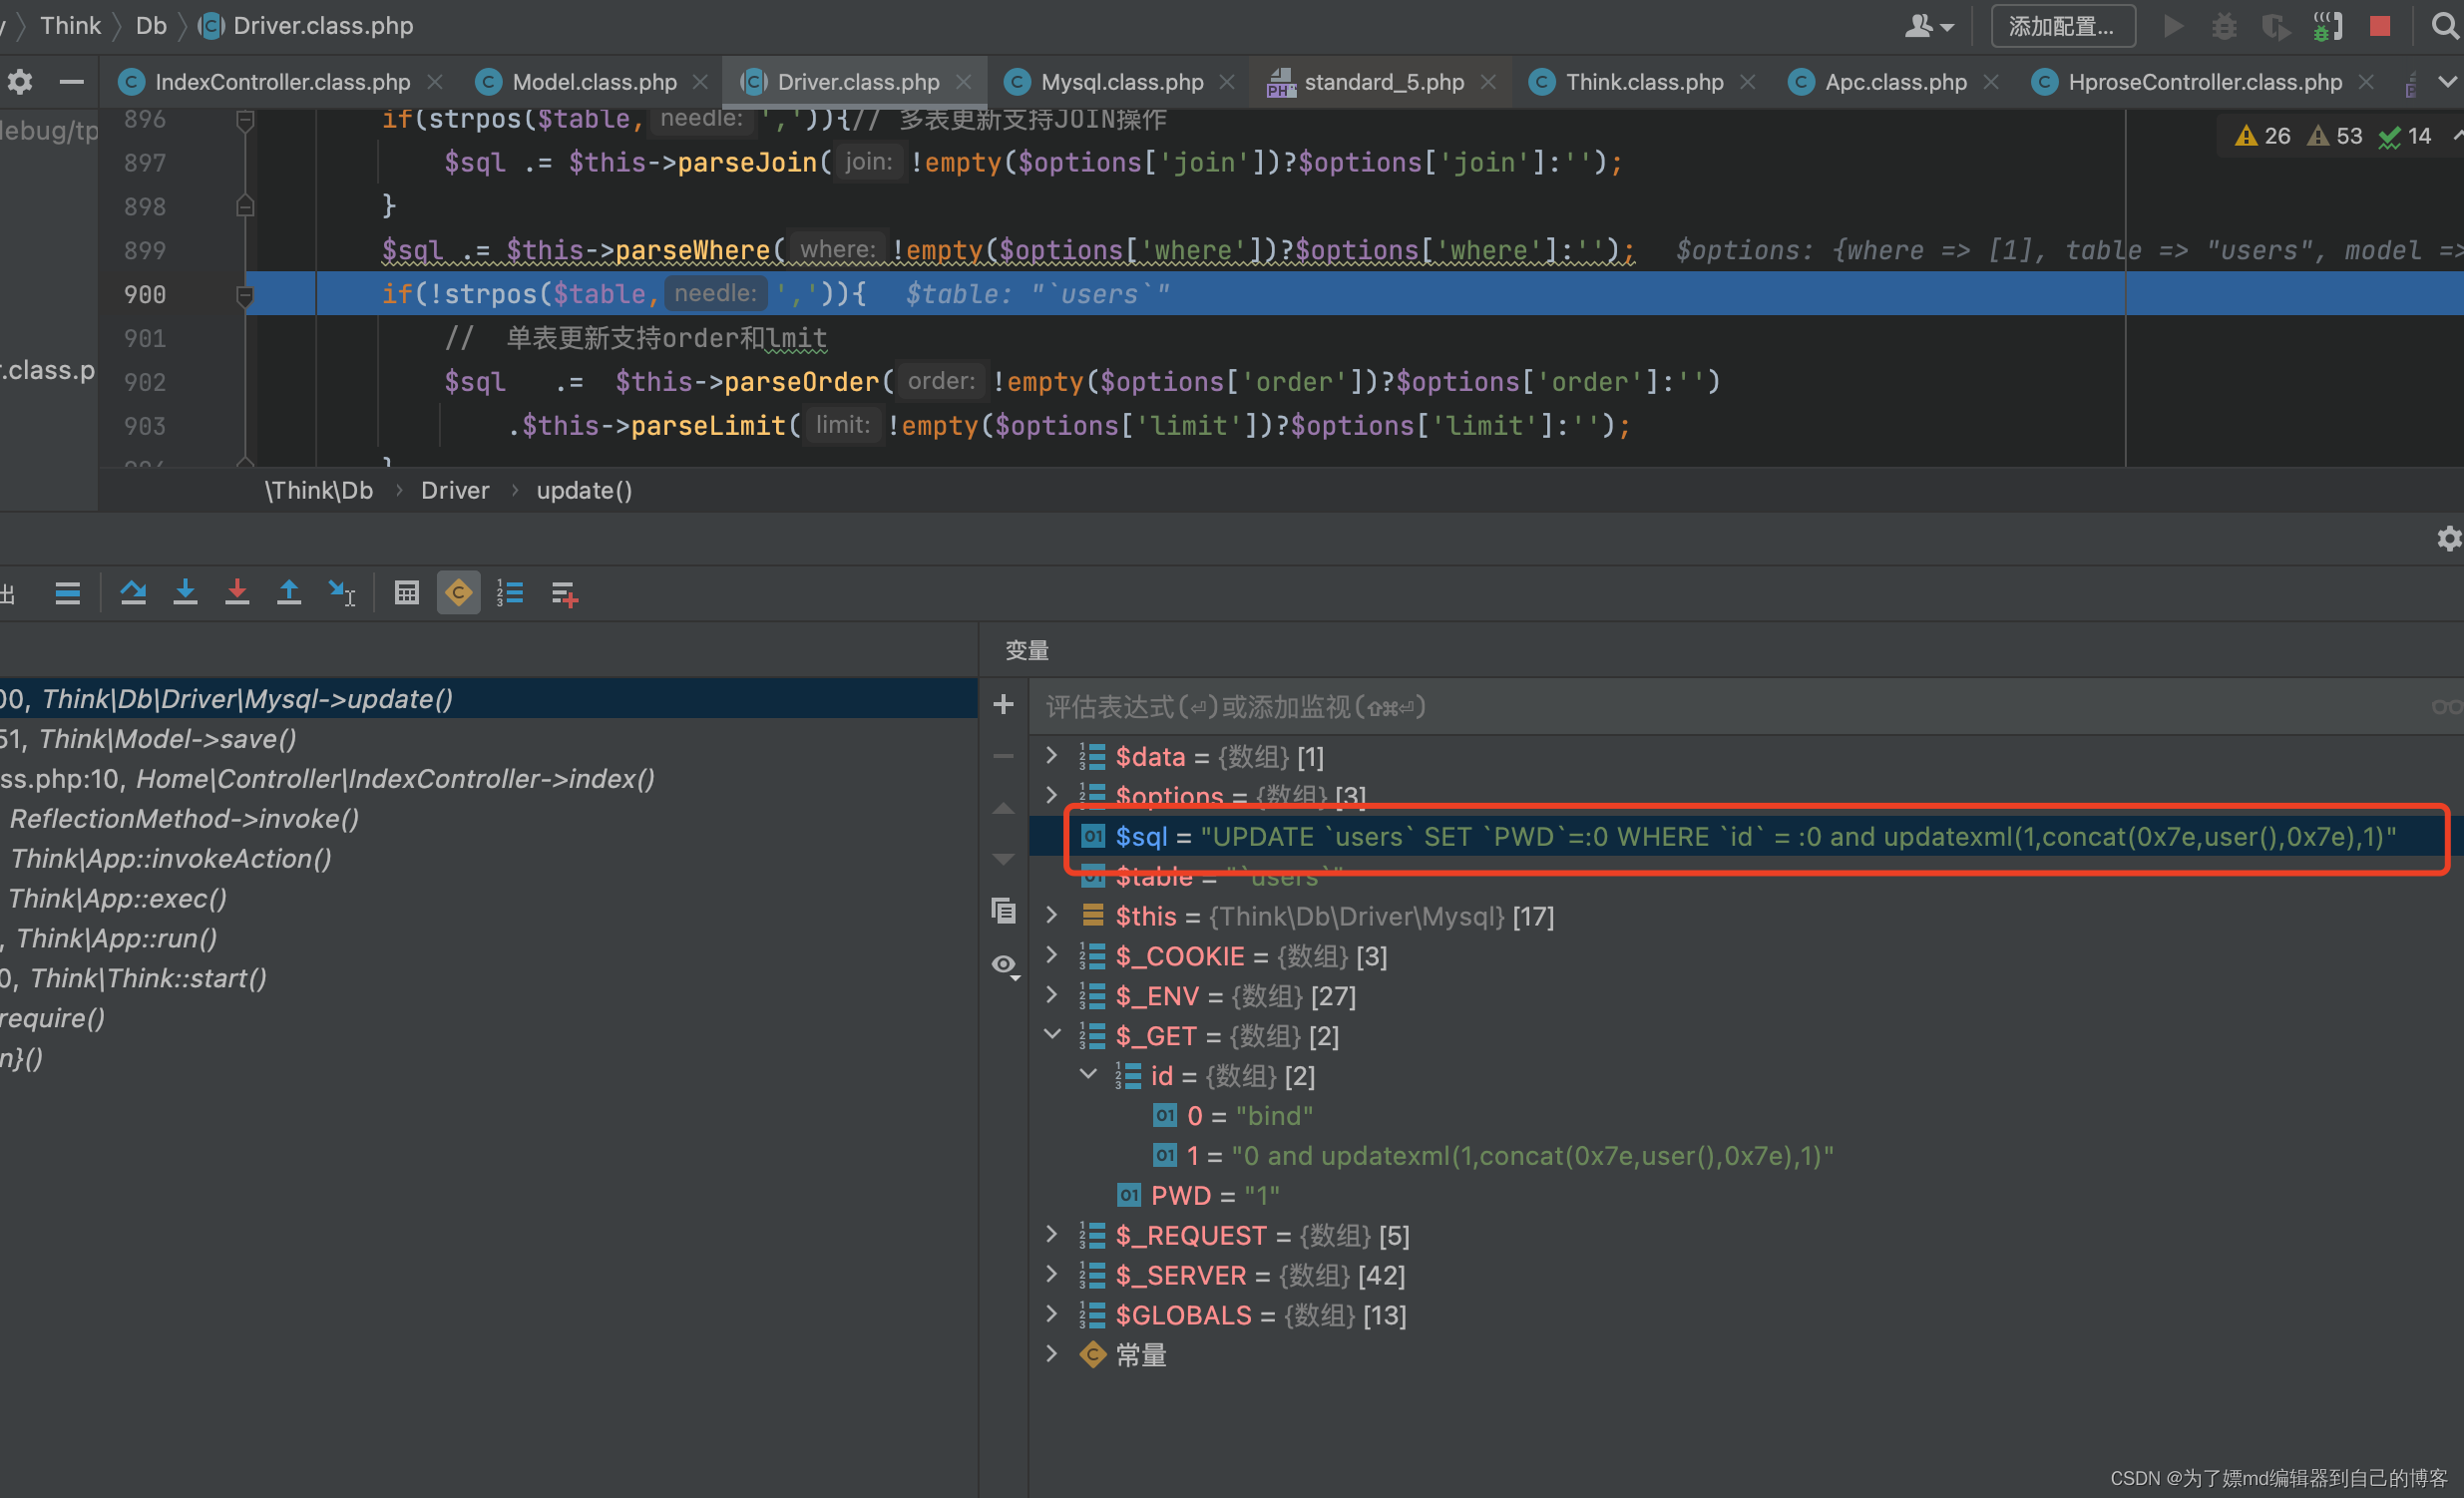Switch to Mysql.class.php tab
This screenshot has width=2464, height=1498.
(1121, 82)
